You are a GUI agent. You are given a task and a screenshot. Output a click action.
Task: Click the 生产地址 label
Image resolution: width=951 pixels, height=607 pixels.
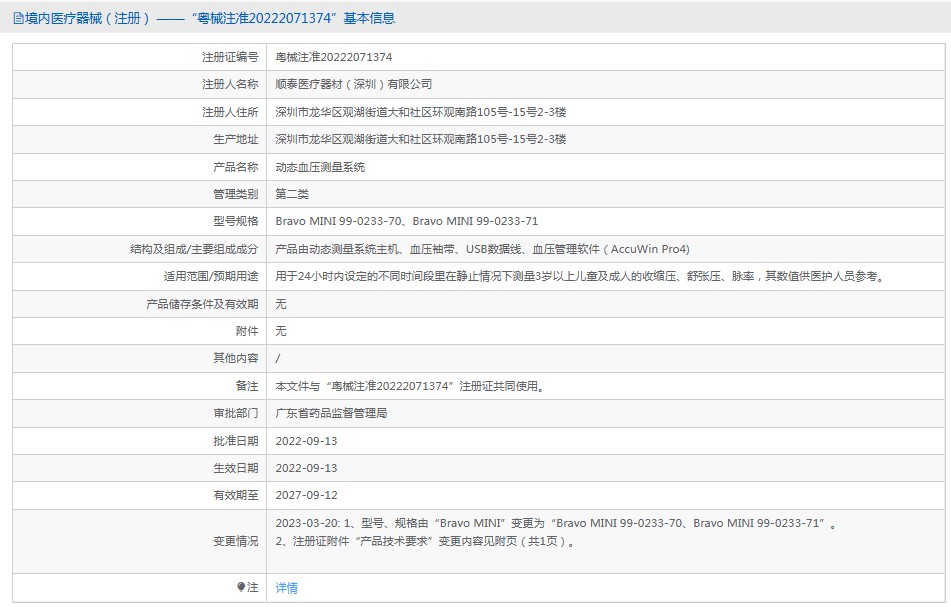pos(235,139)
